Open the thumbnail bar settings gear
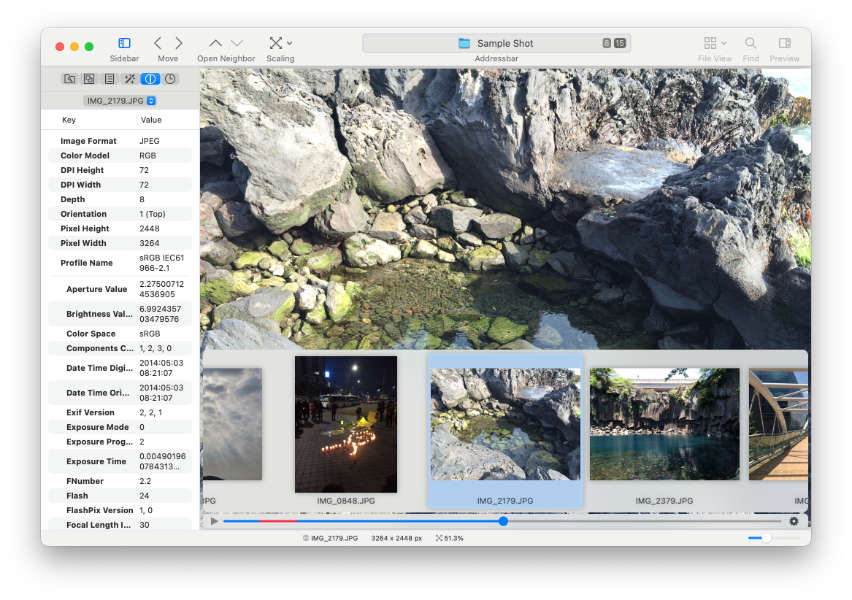Screen dimensions: 852x600 point(794,521)
